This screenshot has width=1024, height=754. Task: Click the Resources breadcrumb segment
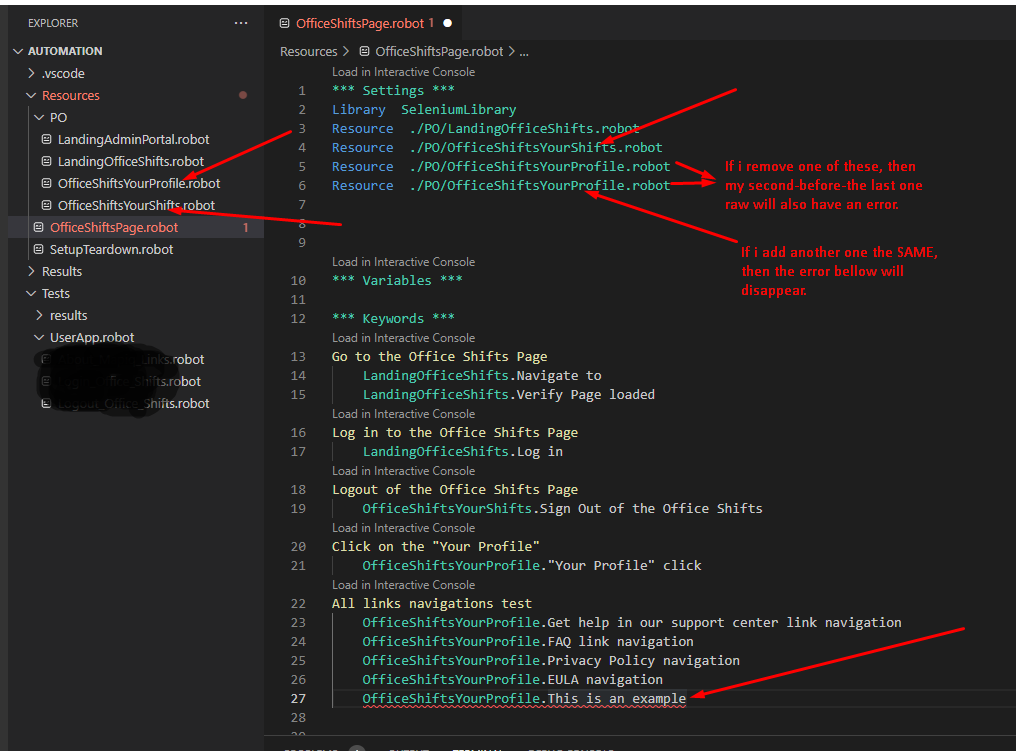tap(308, 52)
